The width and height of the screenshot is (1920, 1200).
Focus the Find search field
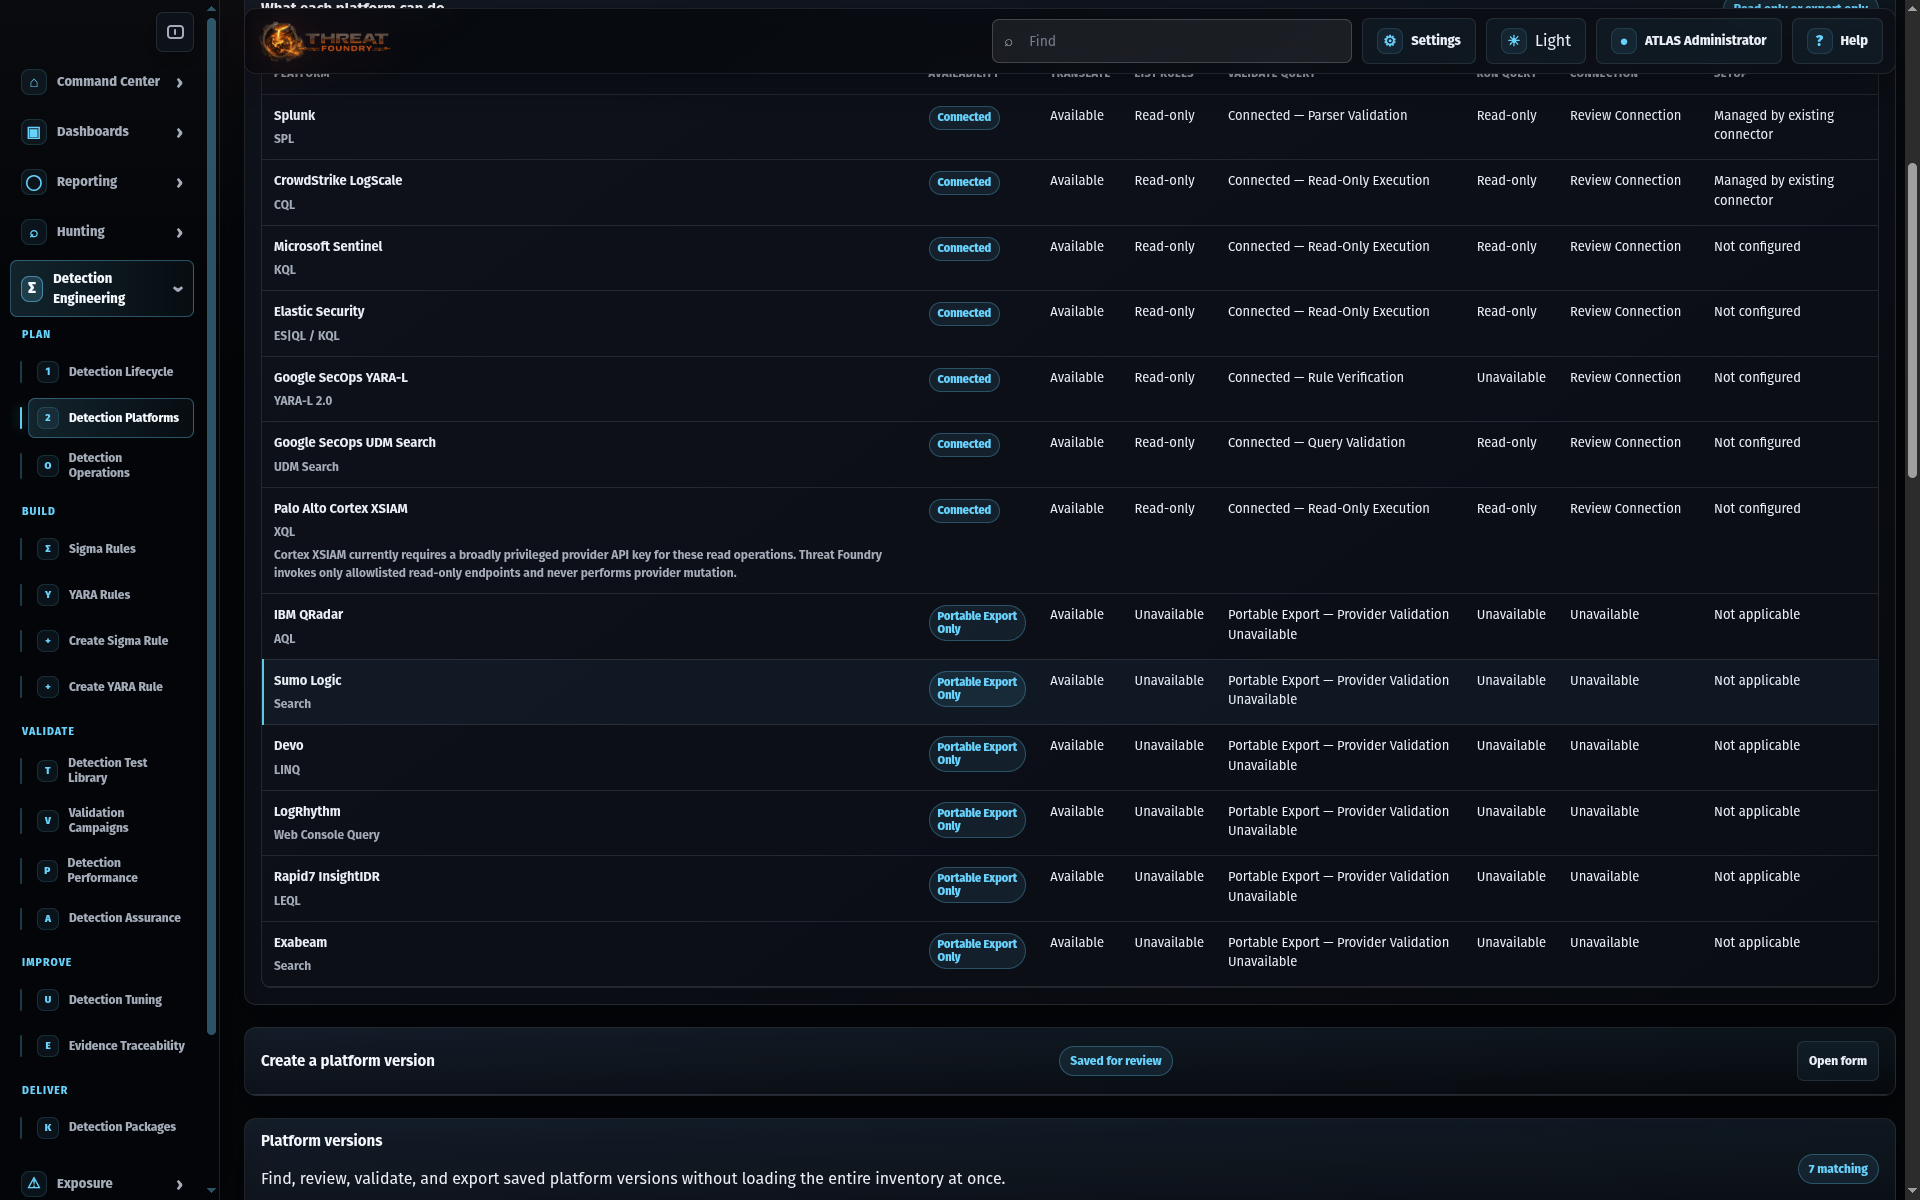(1171, 41)
